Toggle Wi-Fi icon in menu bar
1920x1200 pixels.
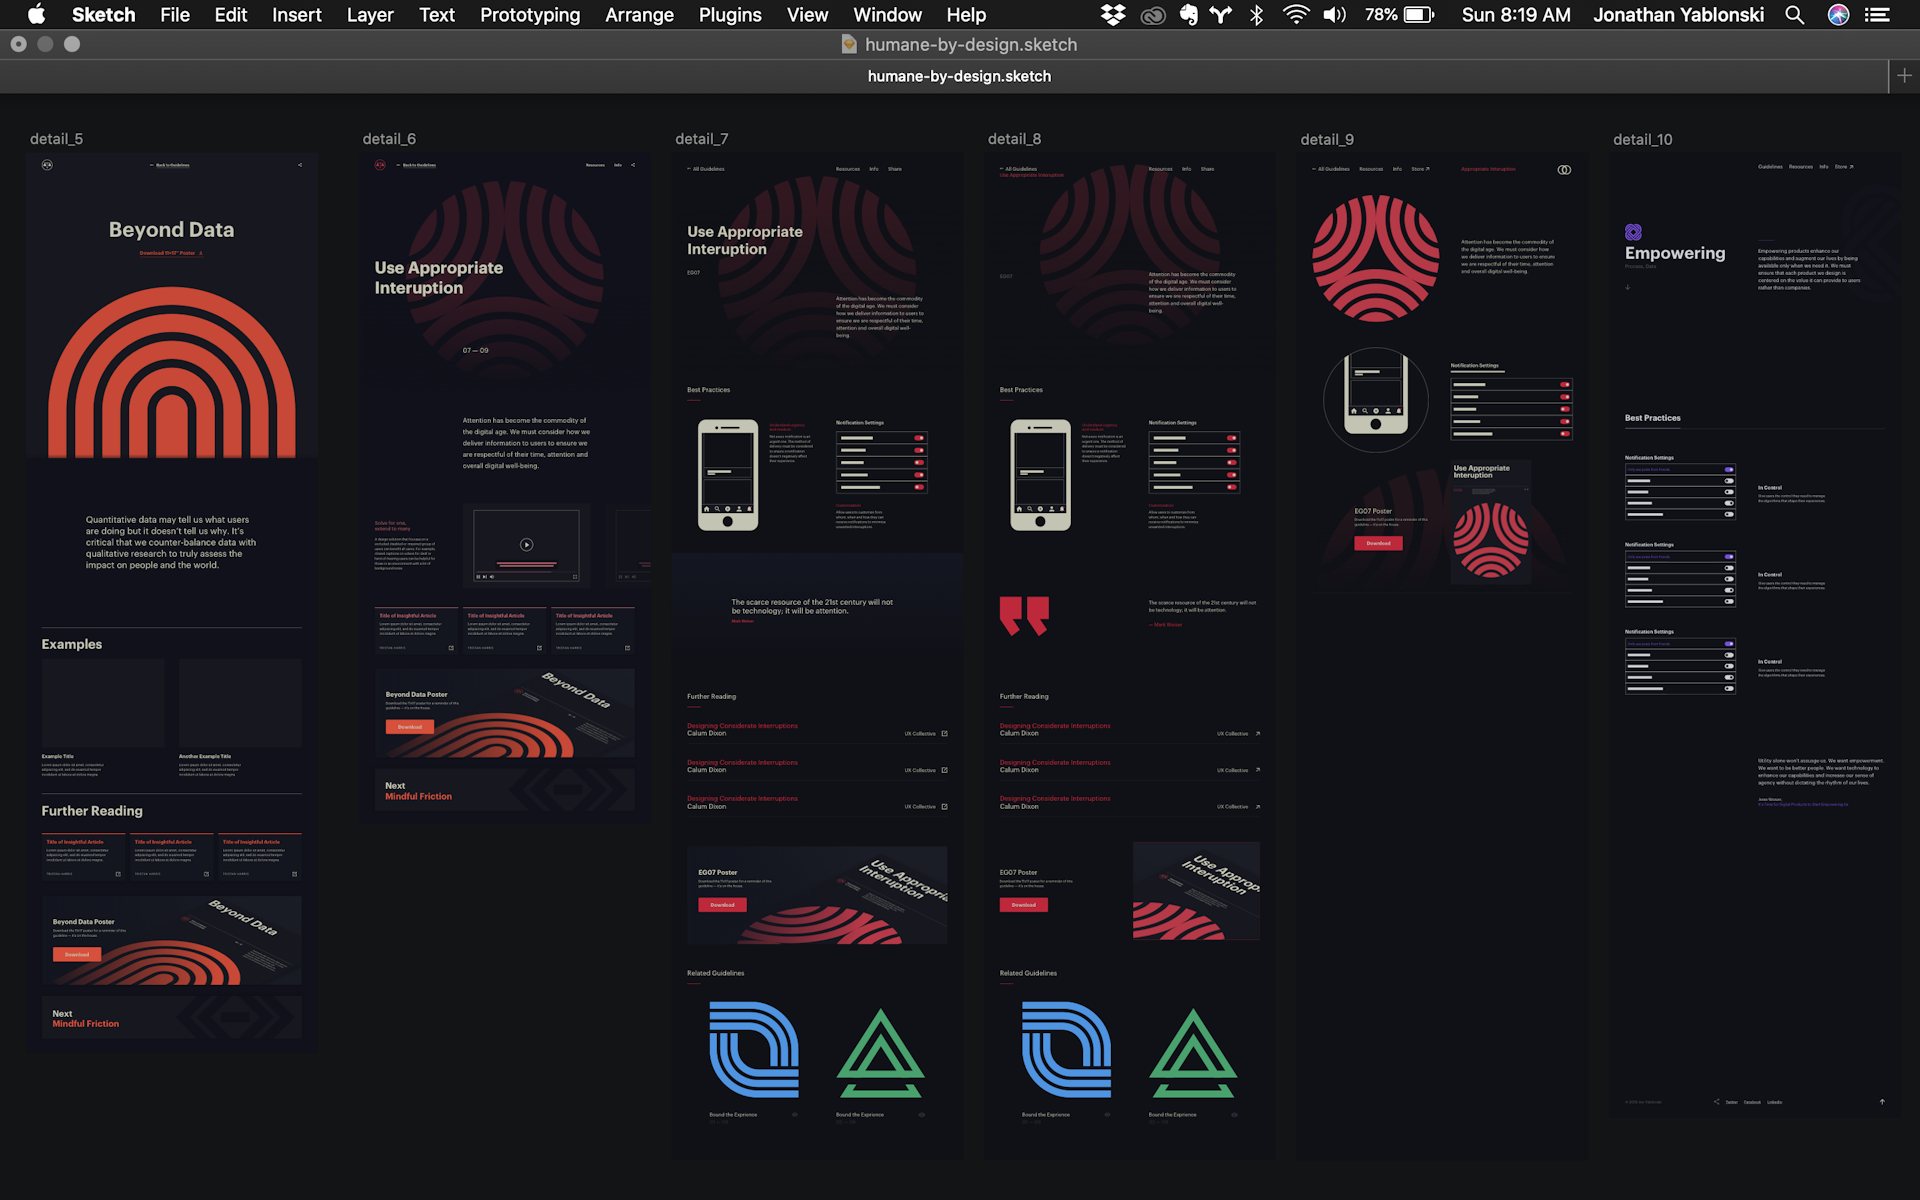1297,15
